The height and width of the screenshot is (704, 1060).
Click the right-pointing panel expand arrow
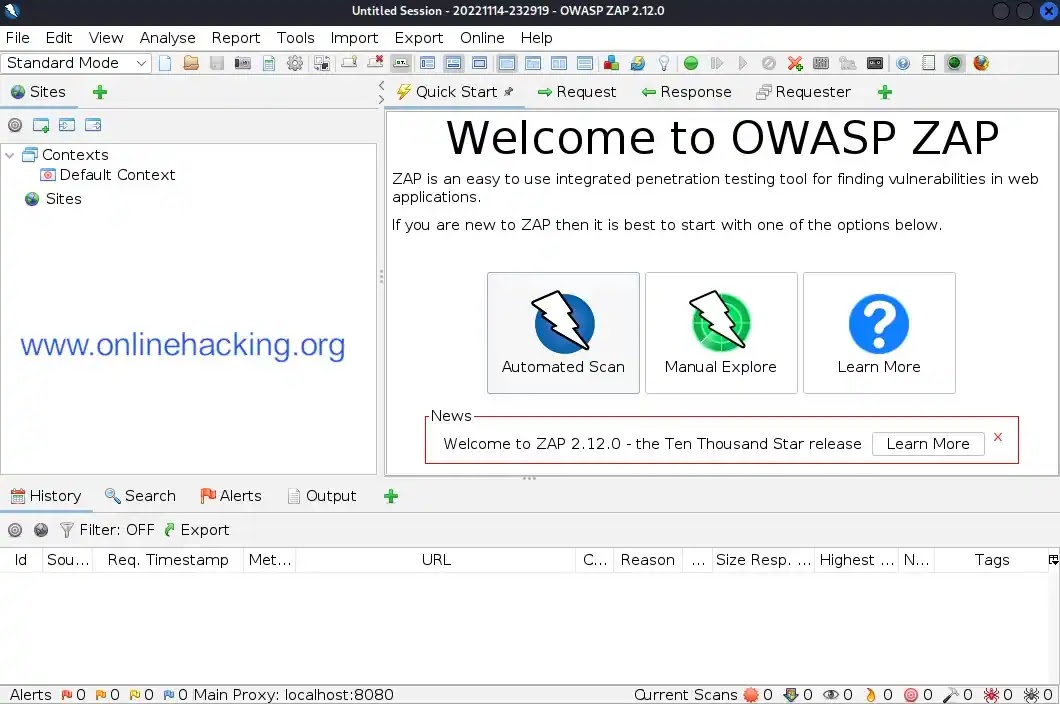381,99
